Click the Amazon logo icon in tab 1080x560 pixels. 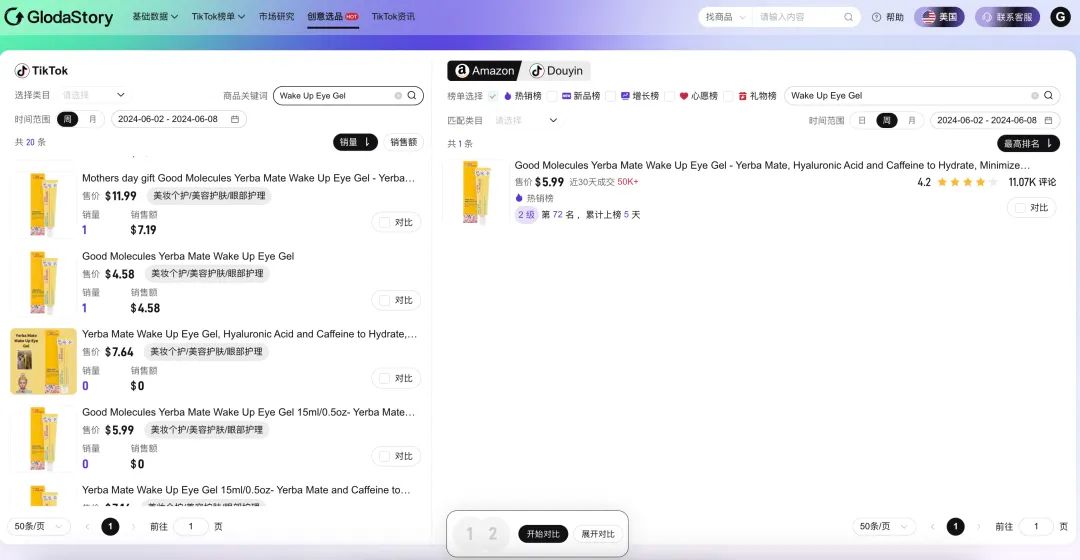click(462, 70)
